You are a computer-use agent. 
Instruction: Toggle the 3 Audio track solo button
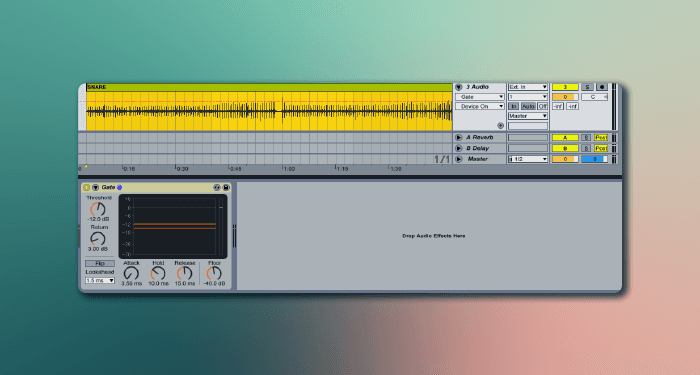click(587, 87)
